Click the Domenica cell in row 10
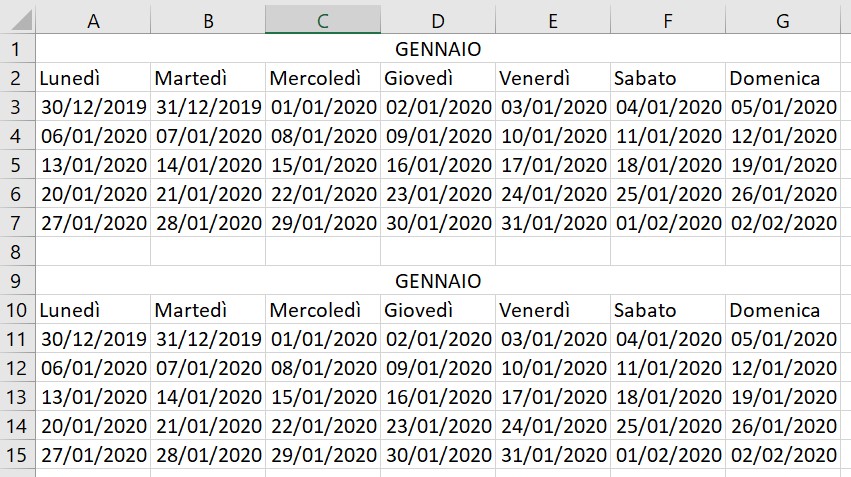The height and width of the screenshot is (477, 851). click(782, 310)
